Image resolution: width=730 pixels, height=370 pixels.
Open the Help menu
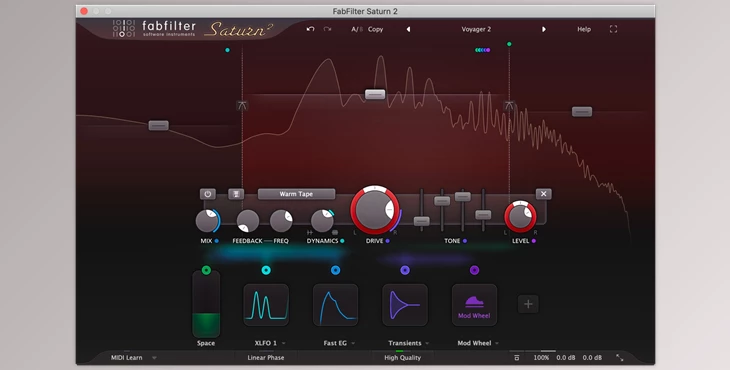(x=584, y=29)
